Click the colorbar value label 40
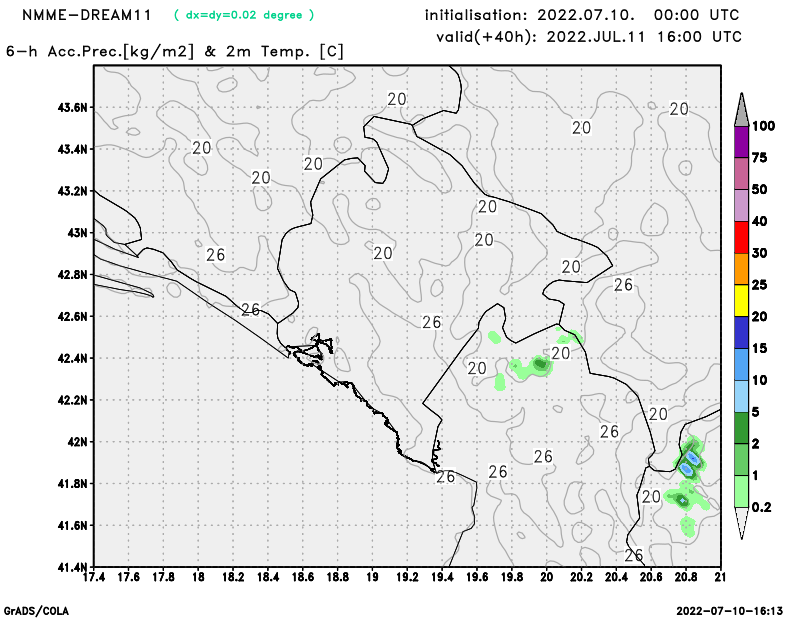800x618 pixels. pyautogui.click(x=760, y=221)
